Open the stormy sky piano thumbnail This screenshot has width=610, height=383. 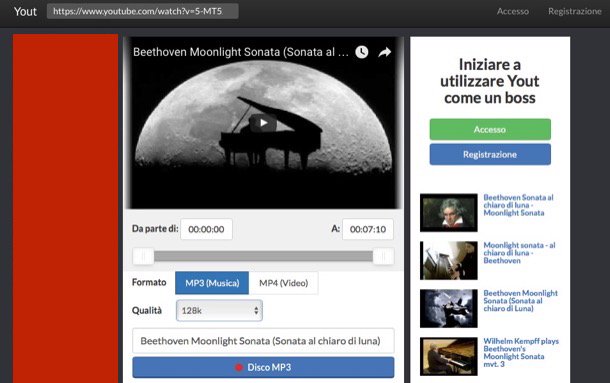449,308
